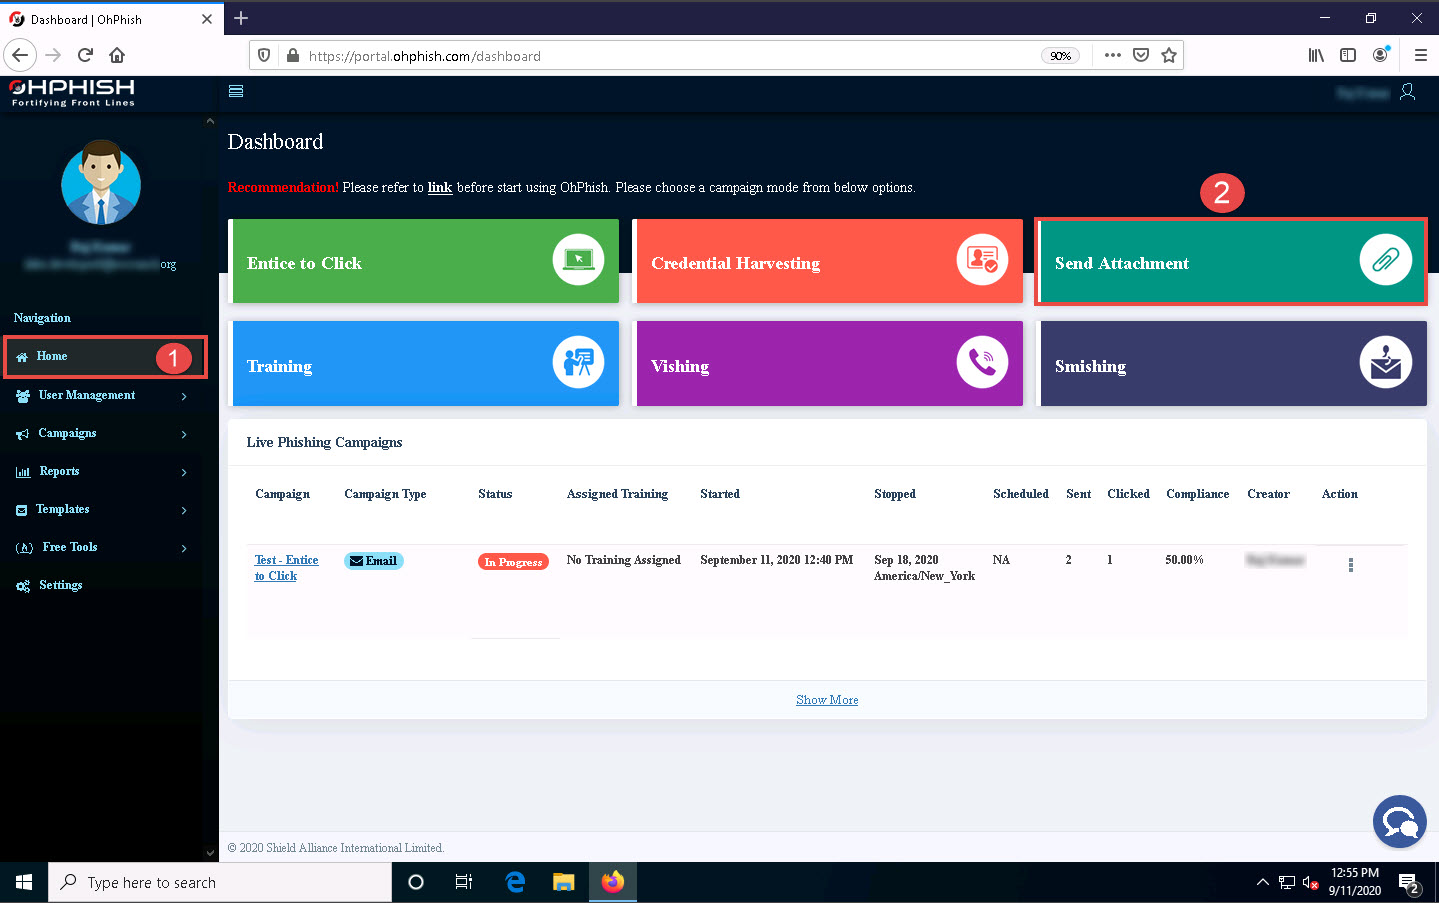The height and width of the screenshot is (903, 1439).
Task: Toggle the sidebar hamburger menu icon
Action: point(236,91)
